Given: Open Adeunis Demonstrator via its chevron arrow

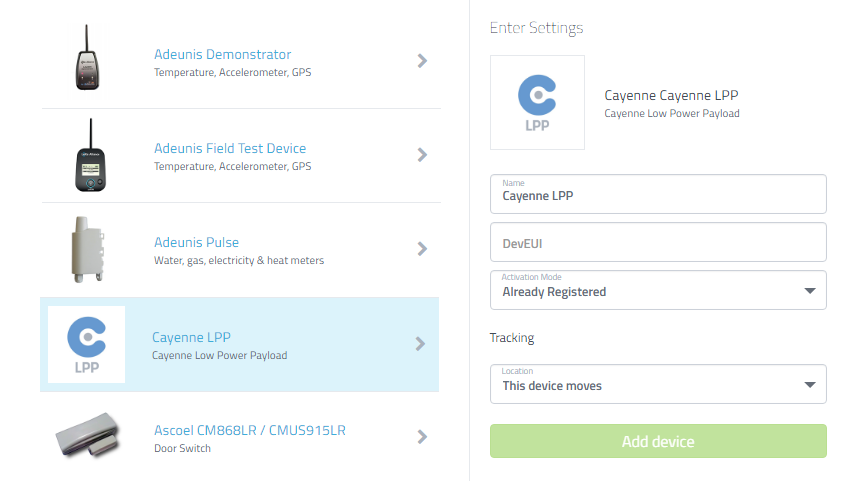Looking at the screenshot, I should [422, 61].
